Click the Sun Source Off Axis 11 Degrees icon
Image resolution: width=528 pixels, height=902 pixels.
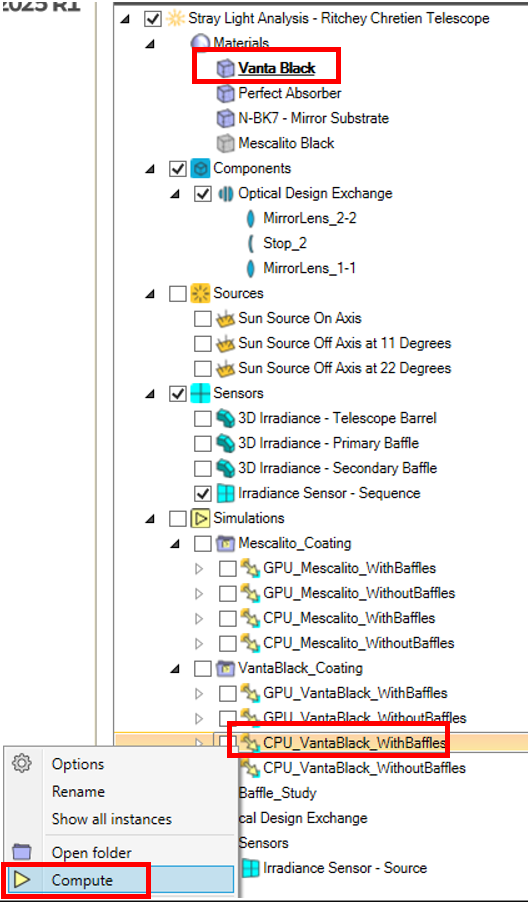(225, 343)
